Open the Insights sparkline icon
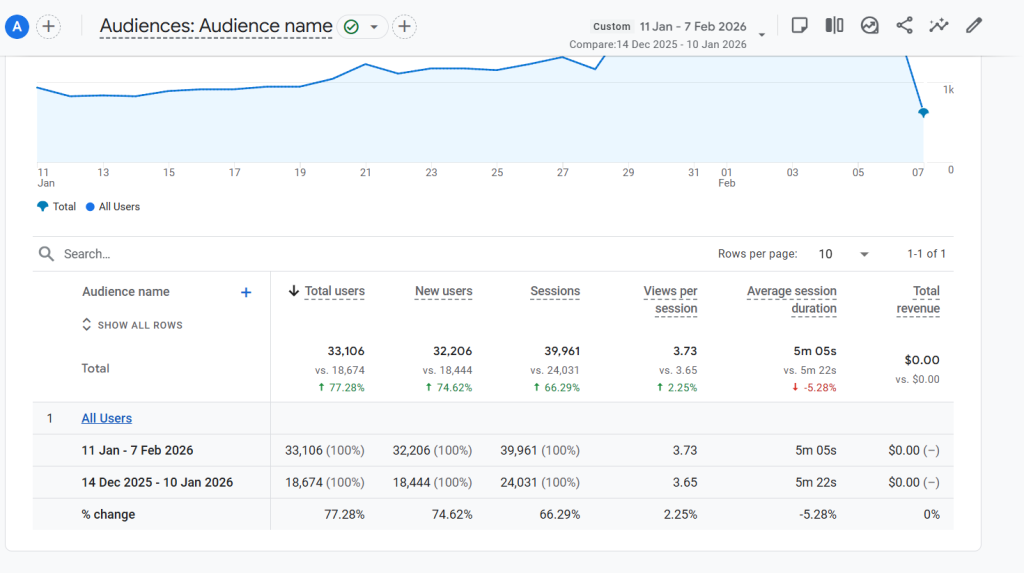 click(x=938, y=26)
